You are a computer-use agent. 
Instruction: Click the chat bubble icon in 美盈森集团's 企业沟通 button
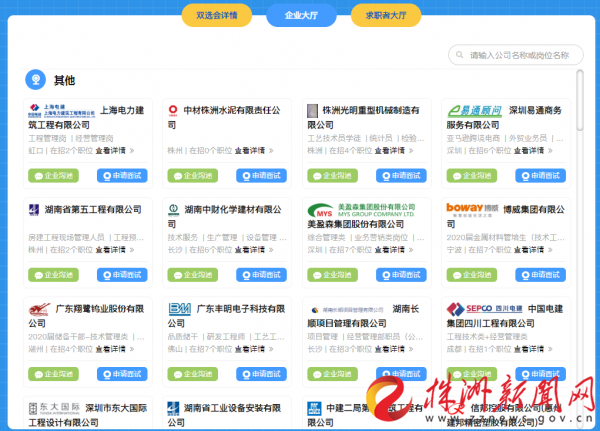click(317, 275)
